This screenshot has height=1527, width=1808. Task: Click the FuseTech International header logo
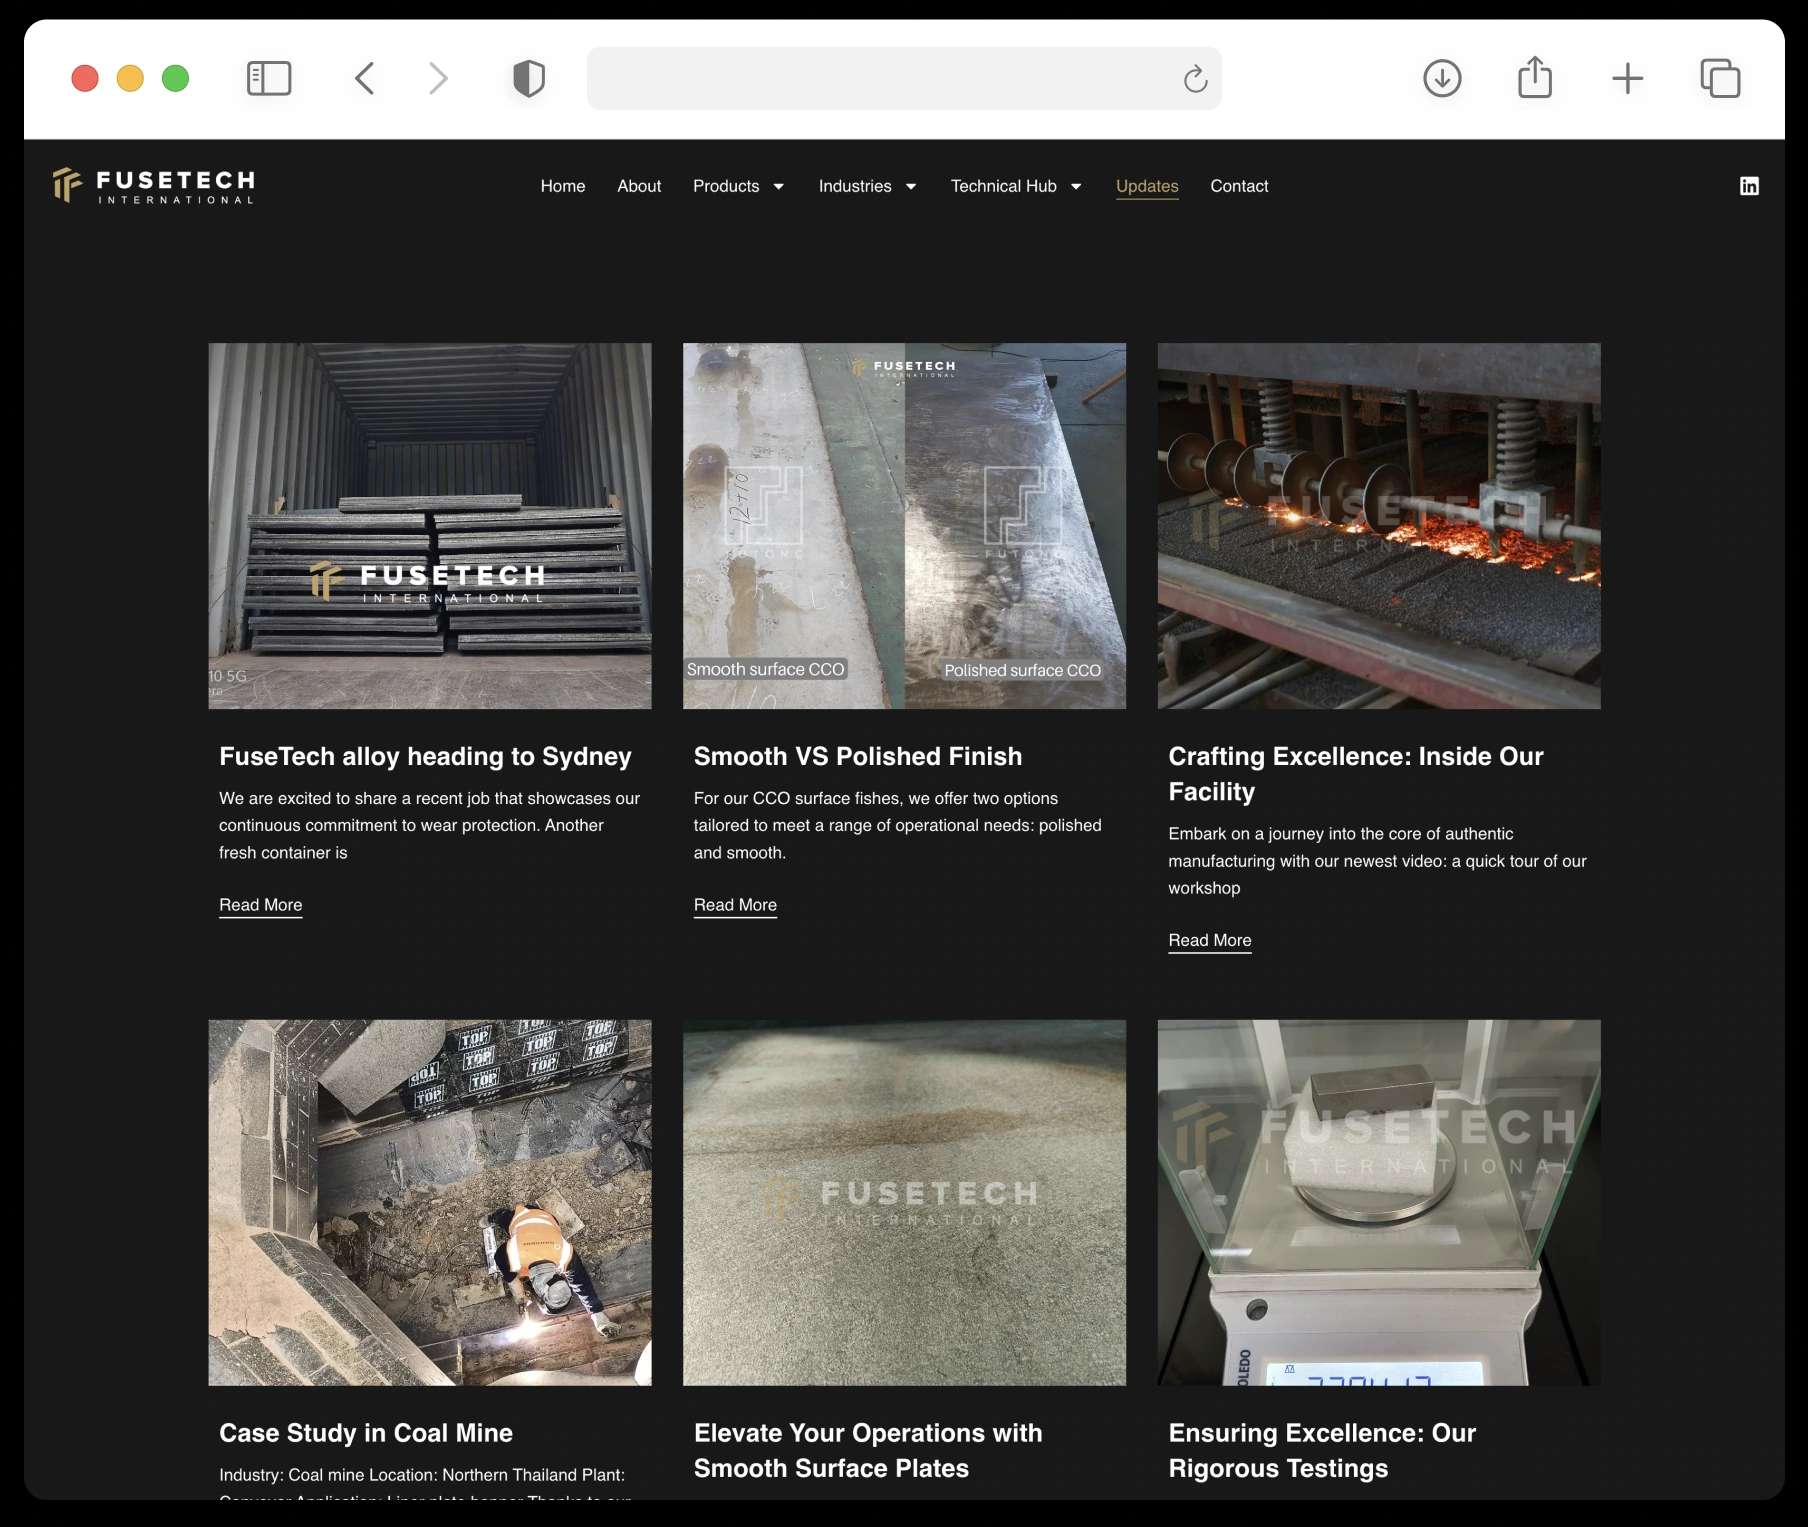point(154,186)
